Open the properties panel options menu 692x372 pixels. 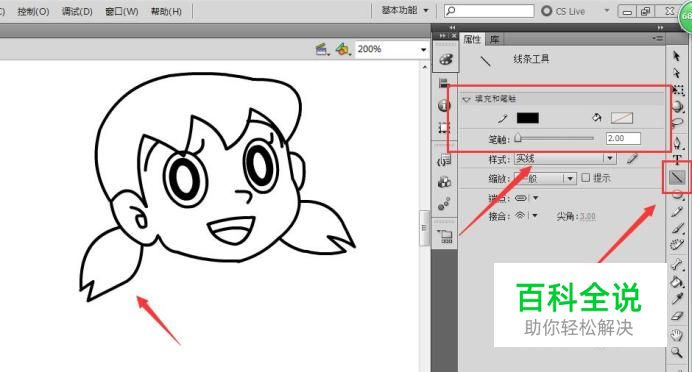[658, 38]
